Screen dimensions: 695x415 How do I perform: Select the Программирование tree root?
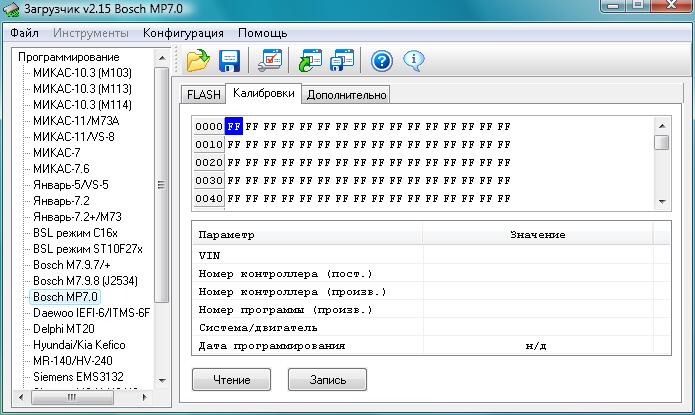click(69, 57)
